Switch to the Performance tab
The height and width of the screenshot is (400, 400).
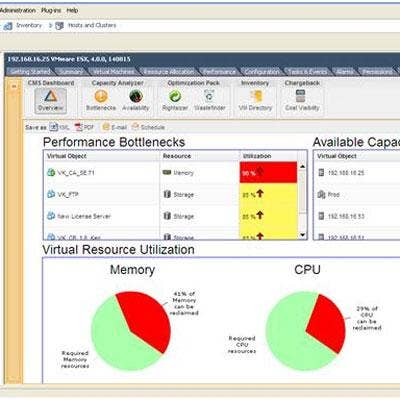(219, 72)
